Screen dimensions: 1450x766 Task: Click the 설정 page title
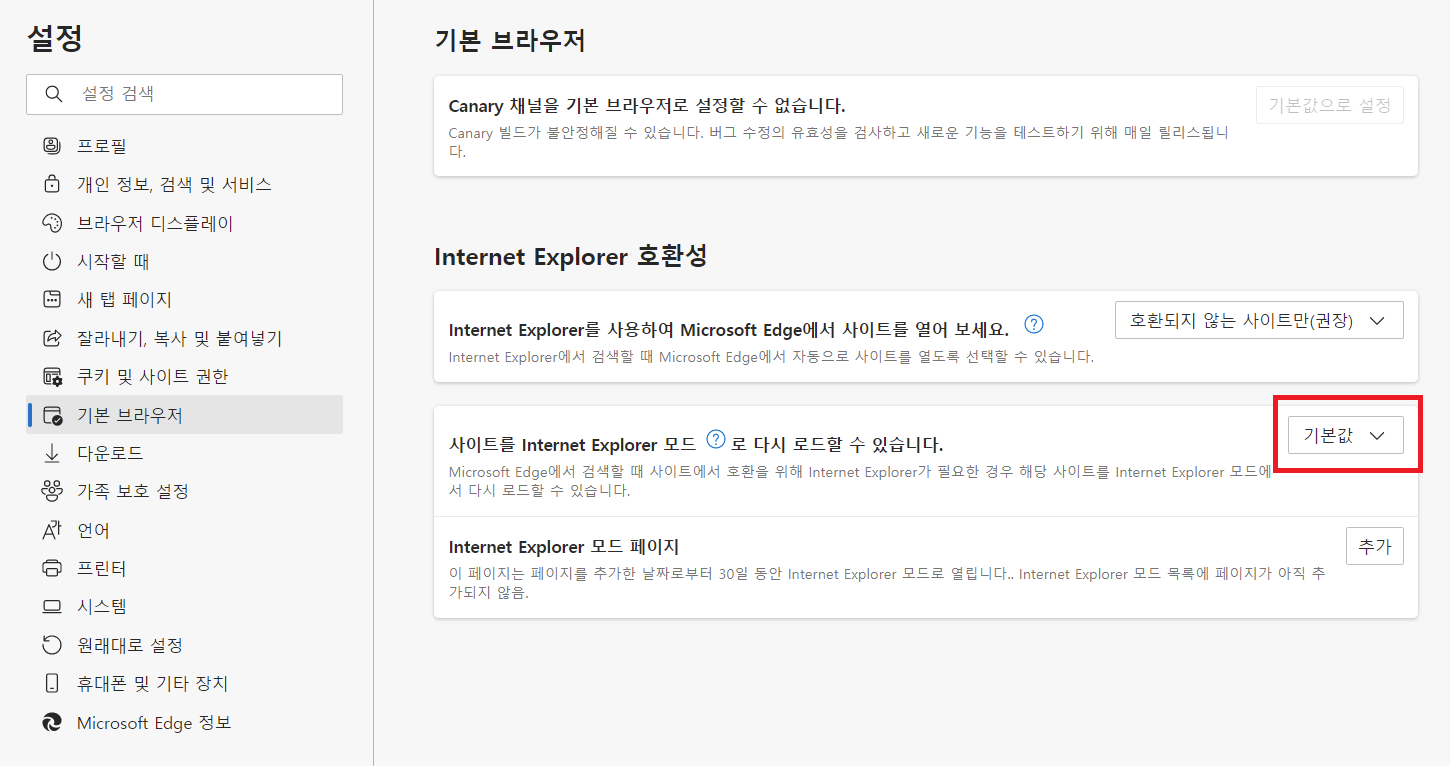(x=55, y=38)
